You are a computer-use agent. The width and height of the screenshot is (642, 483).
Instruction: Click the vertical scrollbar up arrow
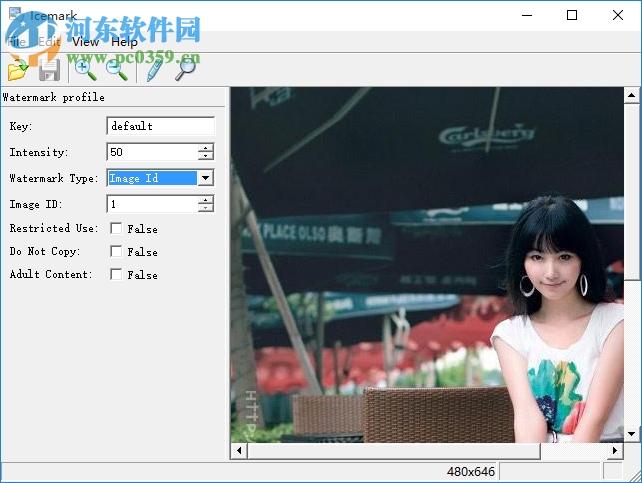(631, 95)
